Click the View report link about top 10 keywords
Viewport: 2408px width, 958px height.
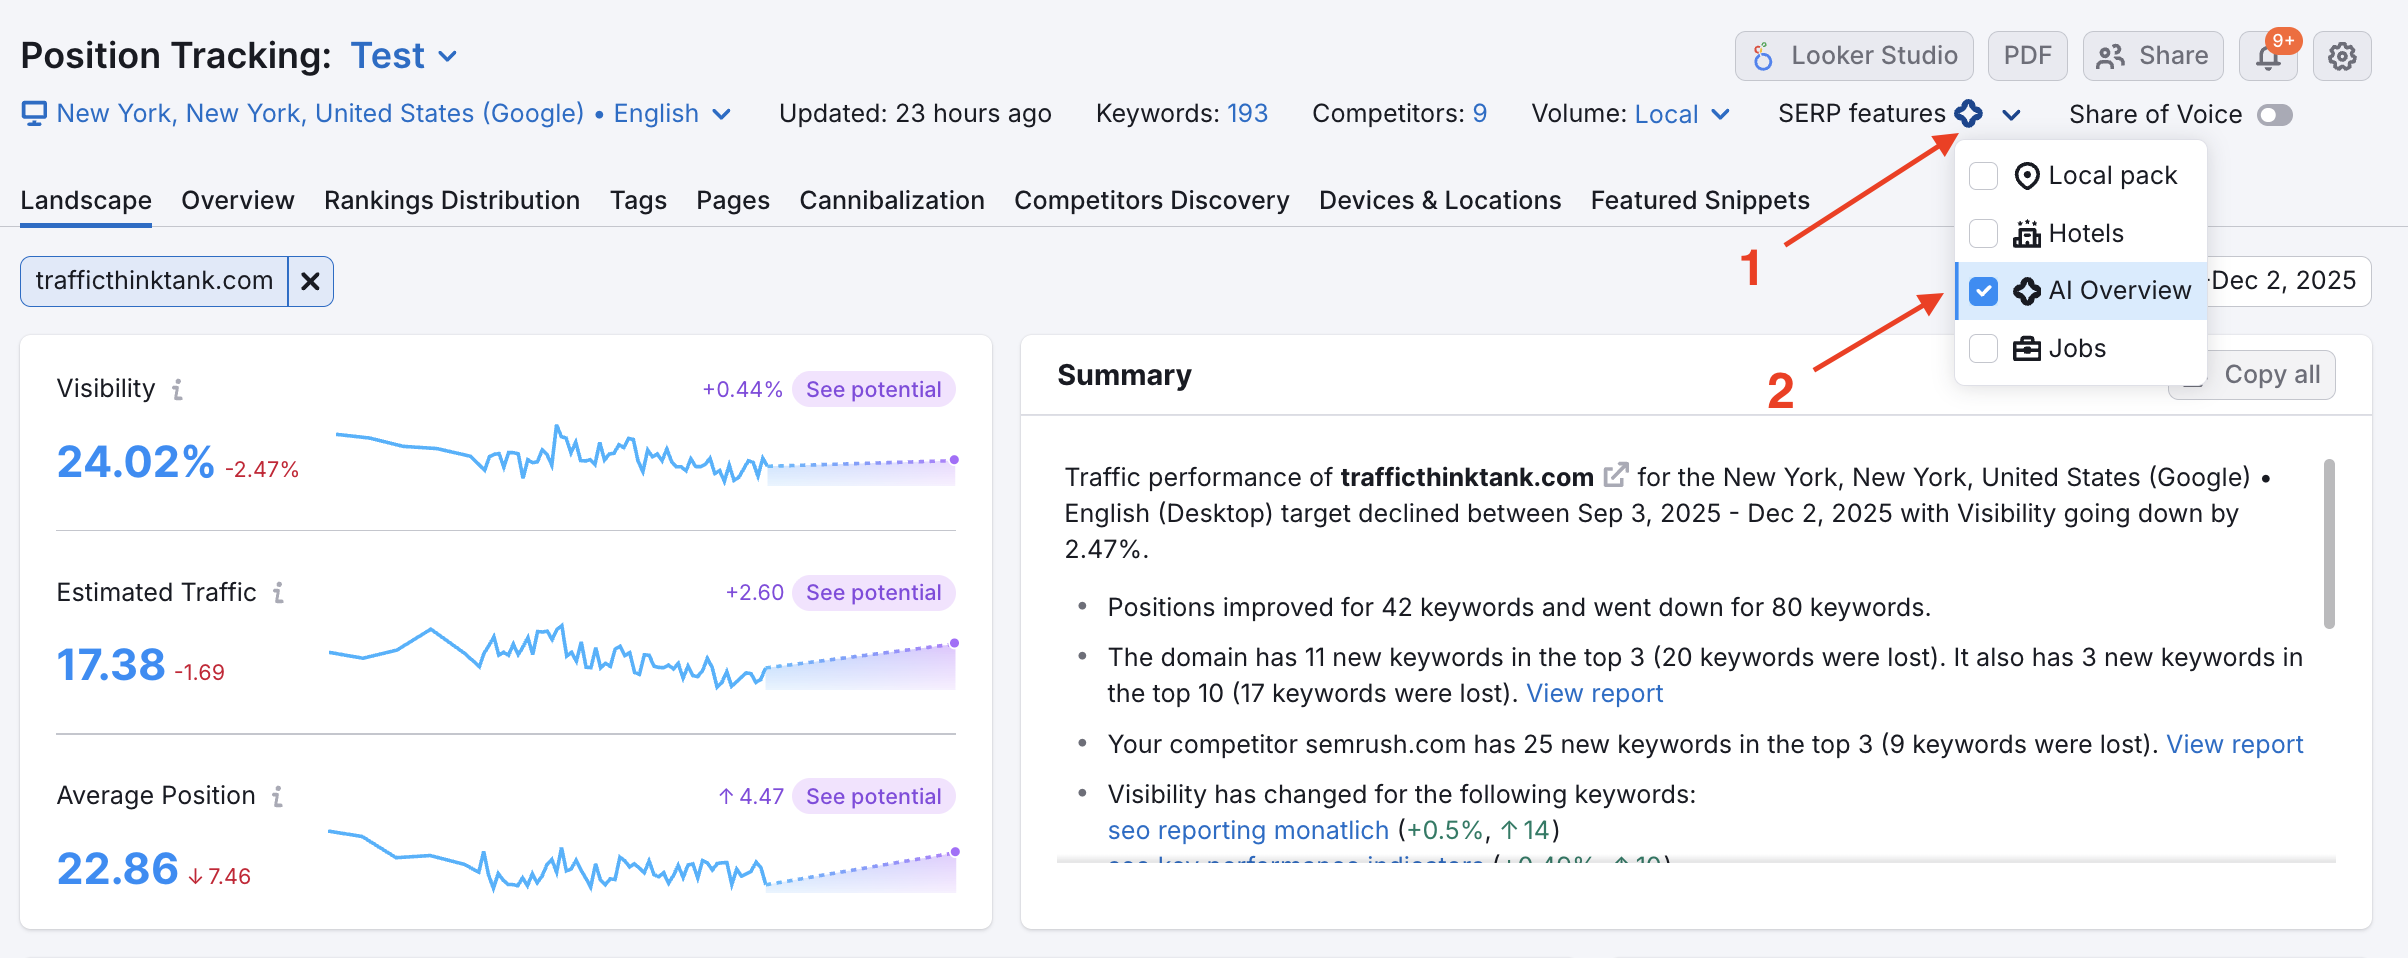pyautogui.click(x=1594, y=692)
